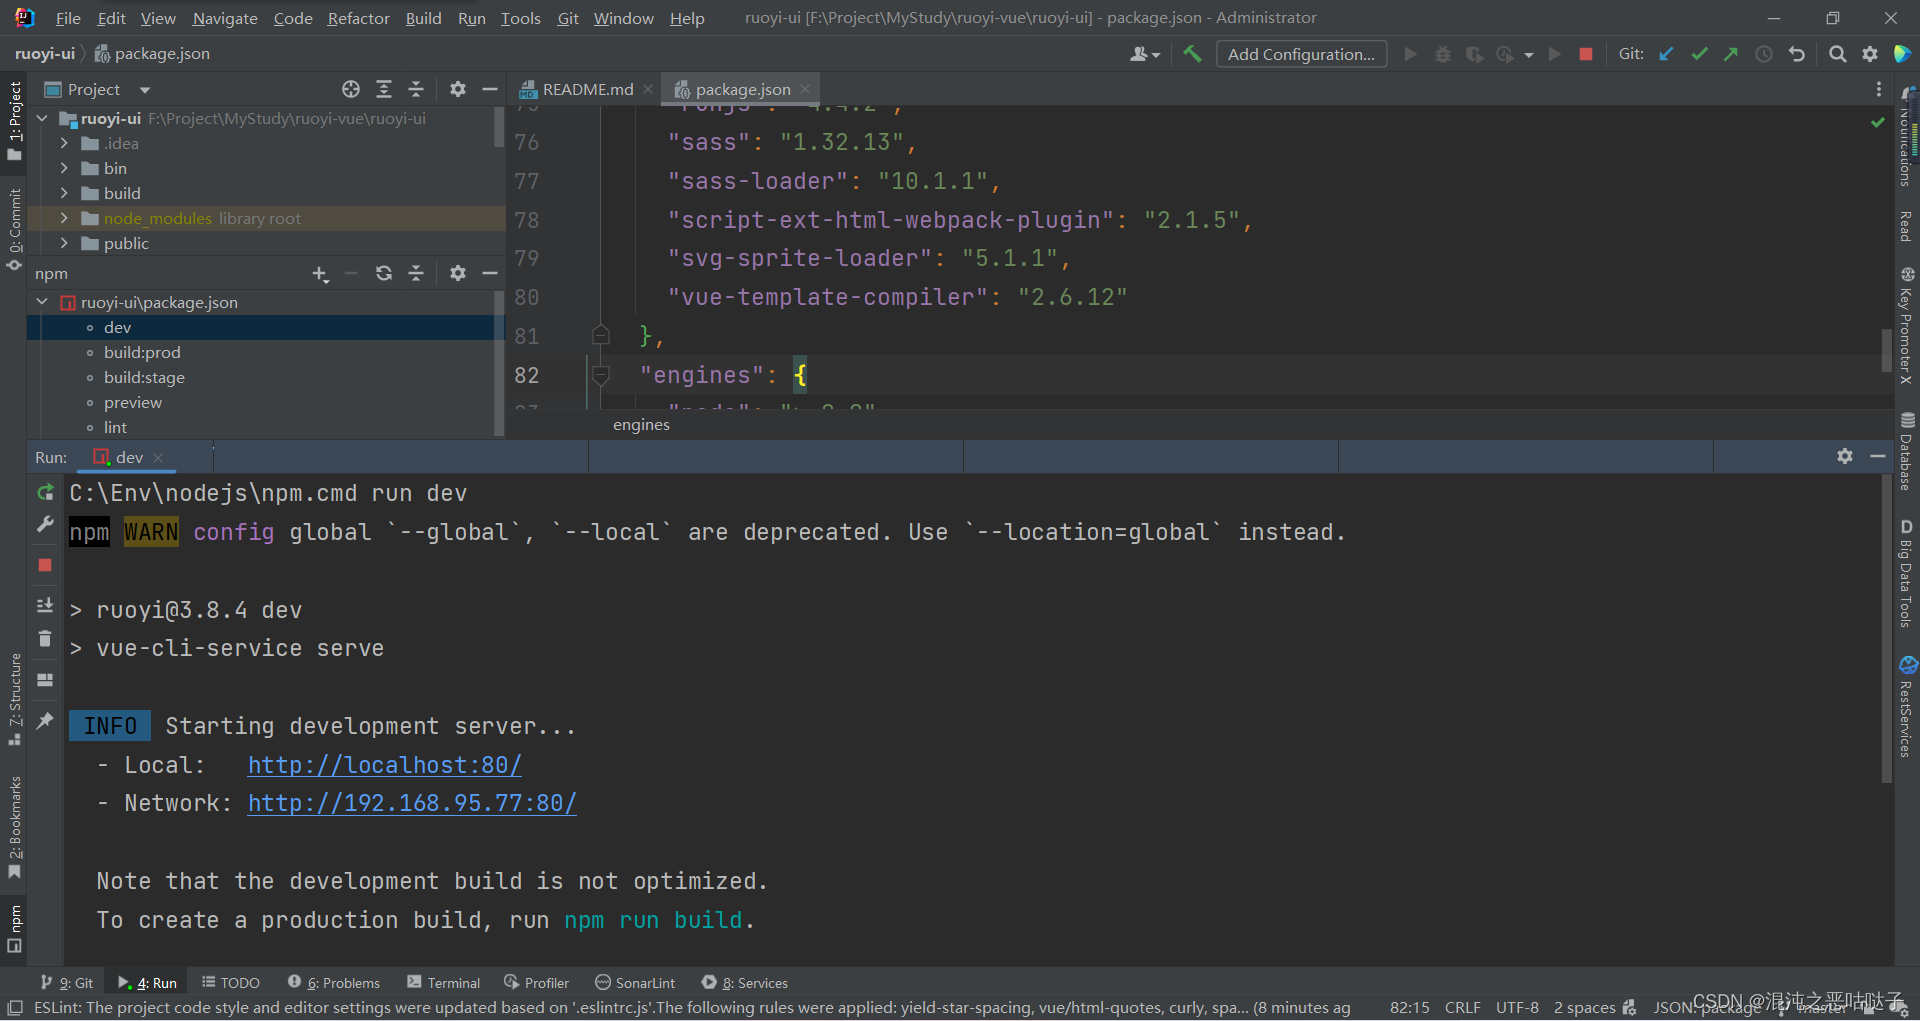Collapse ruoyi-ui\package.json npm scripts
1920x1021 pixels.
(x=42, y=302)
